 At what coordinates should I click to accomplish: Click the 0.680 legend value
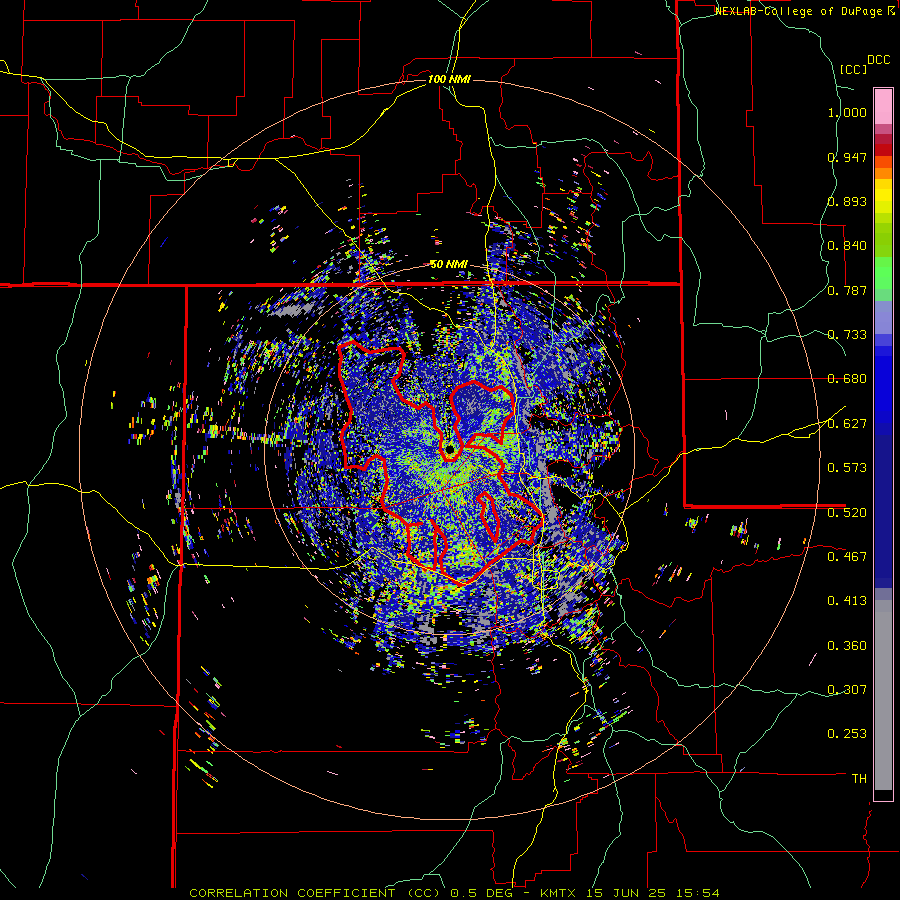coord(847,379)
